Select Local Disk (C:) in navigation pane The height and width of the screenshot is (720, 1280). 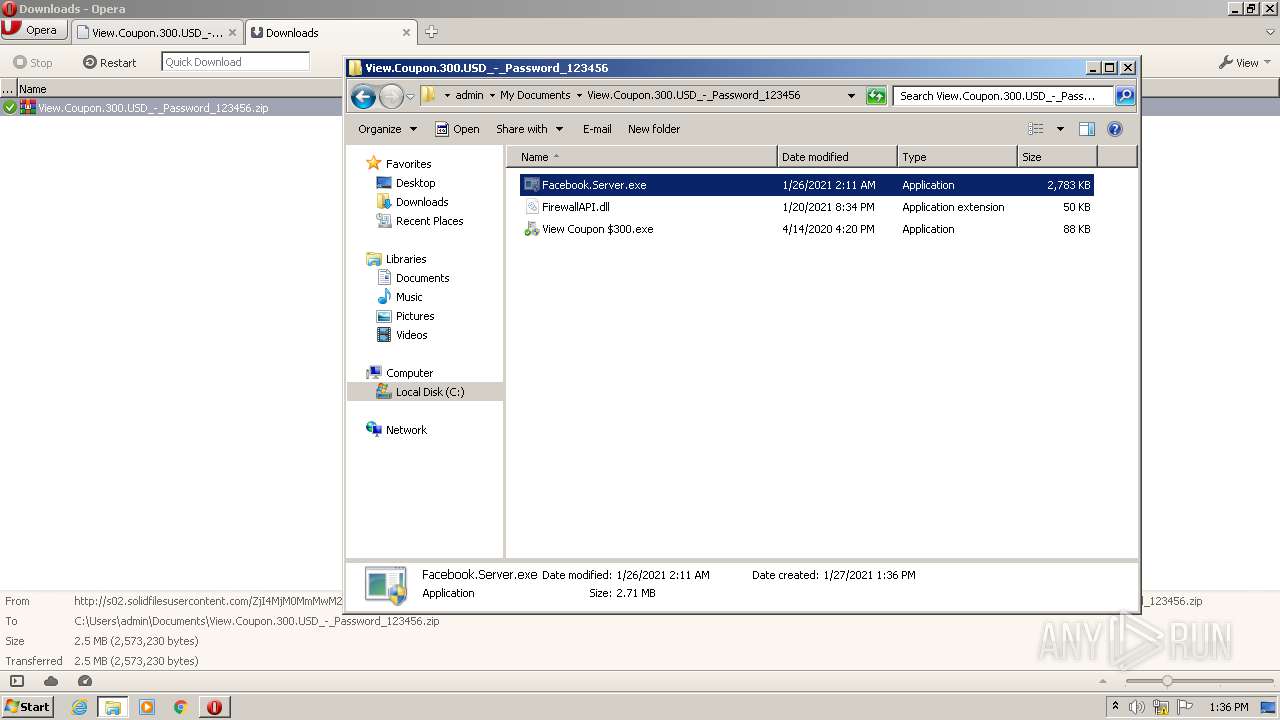coord(425,392)
